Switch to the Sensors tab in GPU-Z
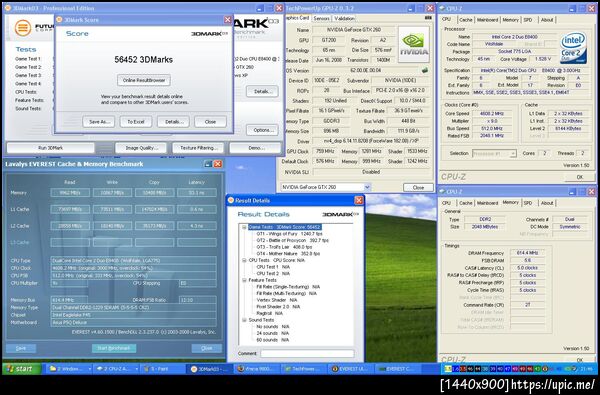Image resolution: width=600 pixels, height=395 pixels. (x=321, y=18)
